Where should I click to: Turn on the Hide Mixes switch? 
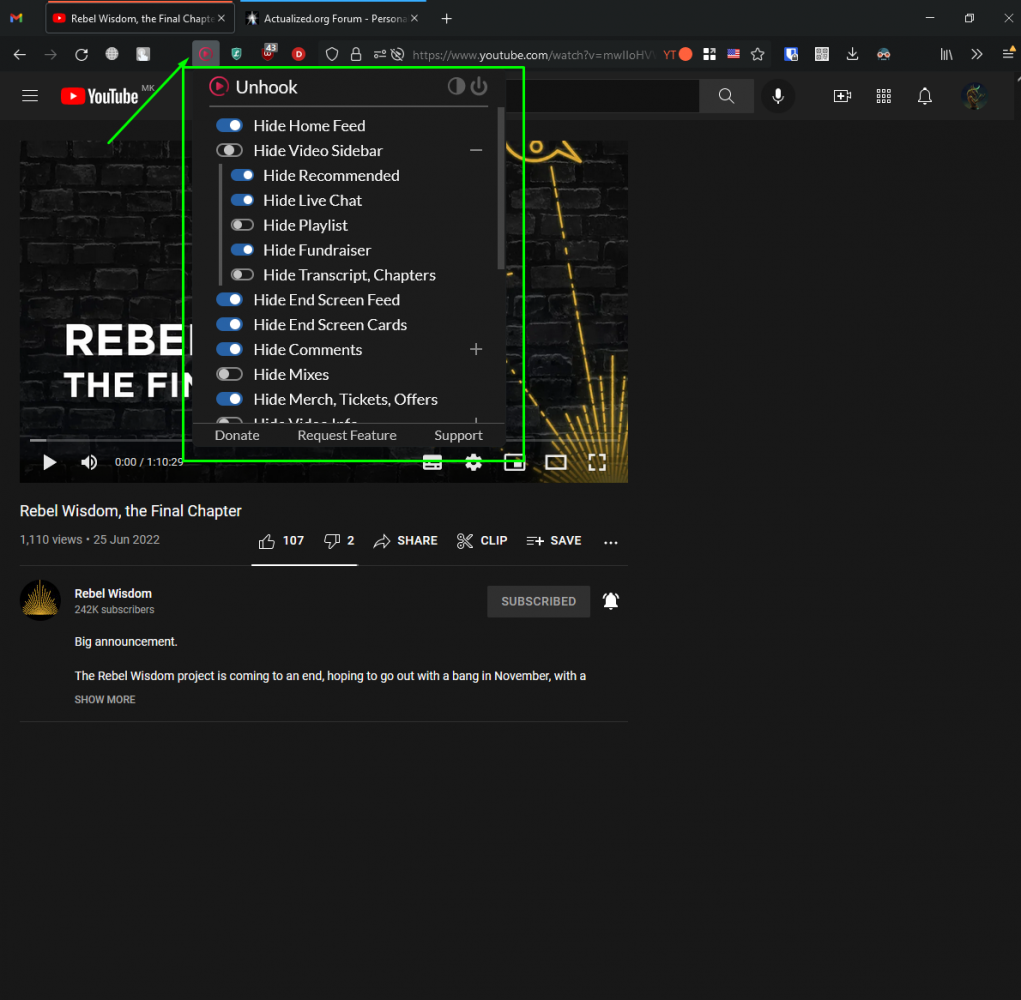point(230,374)
